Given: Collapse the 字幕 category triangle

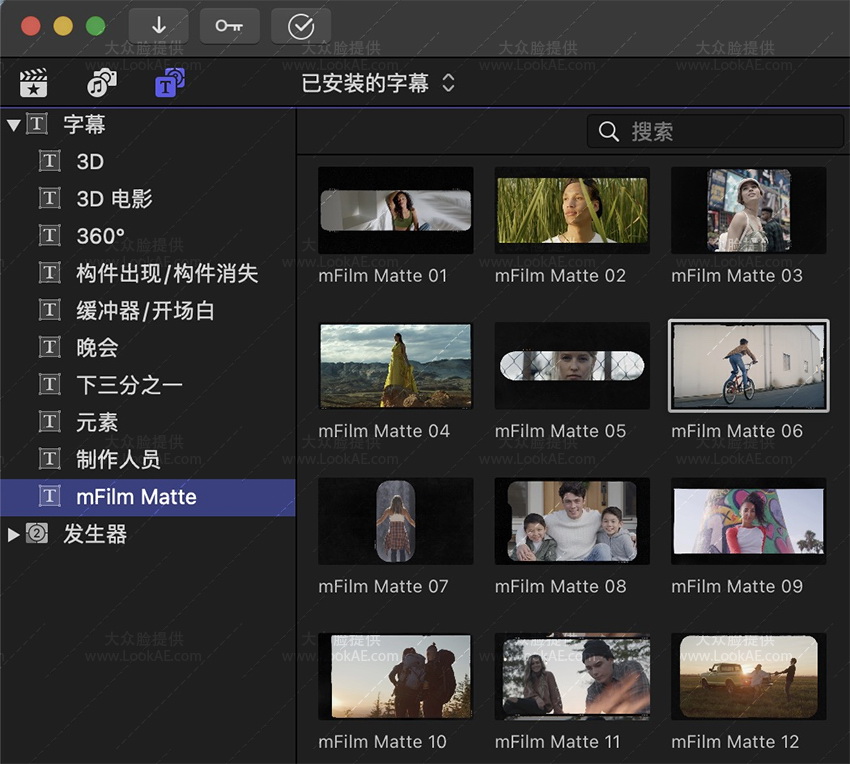Looking at the screenshot, I should [x=14, y=124].
